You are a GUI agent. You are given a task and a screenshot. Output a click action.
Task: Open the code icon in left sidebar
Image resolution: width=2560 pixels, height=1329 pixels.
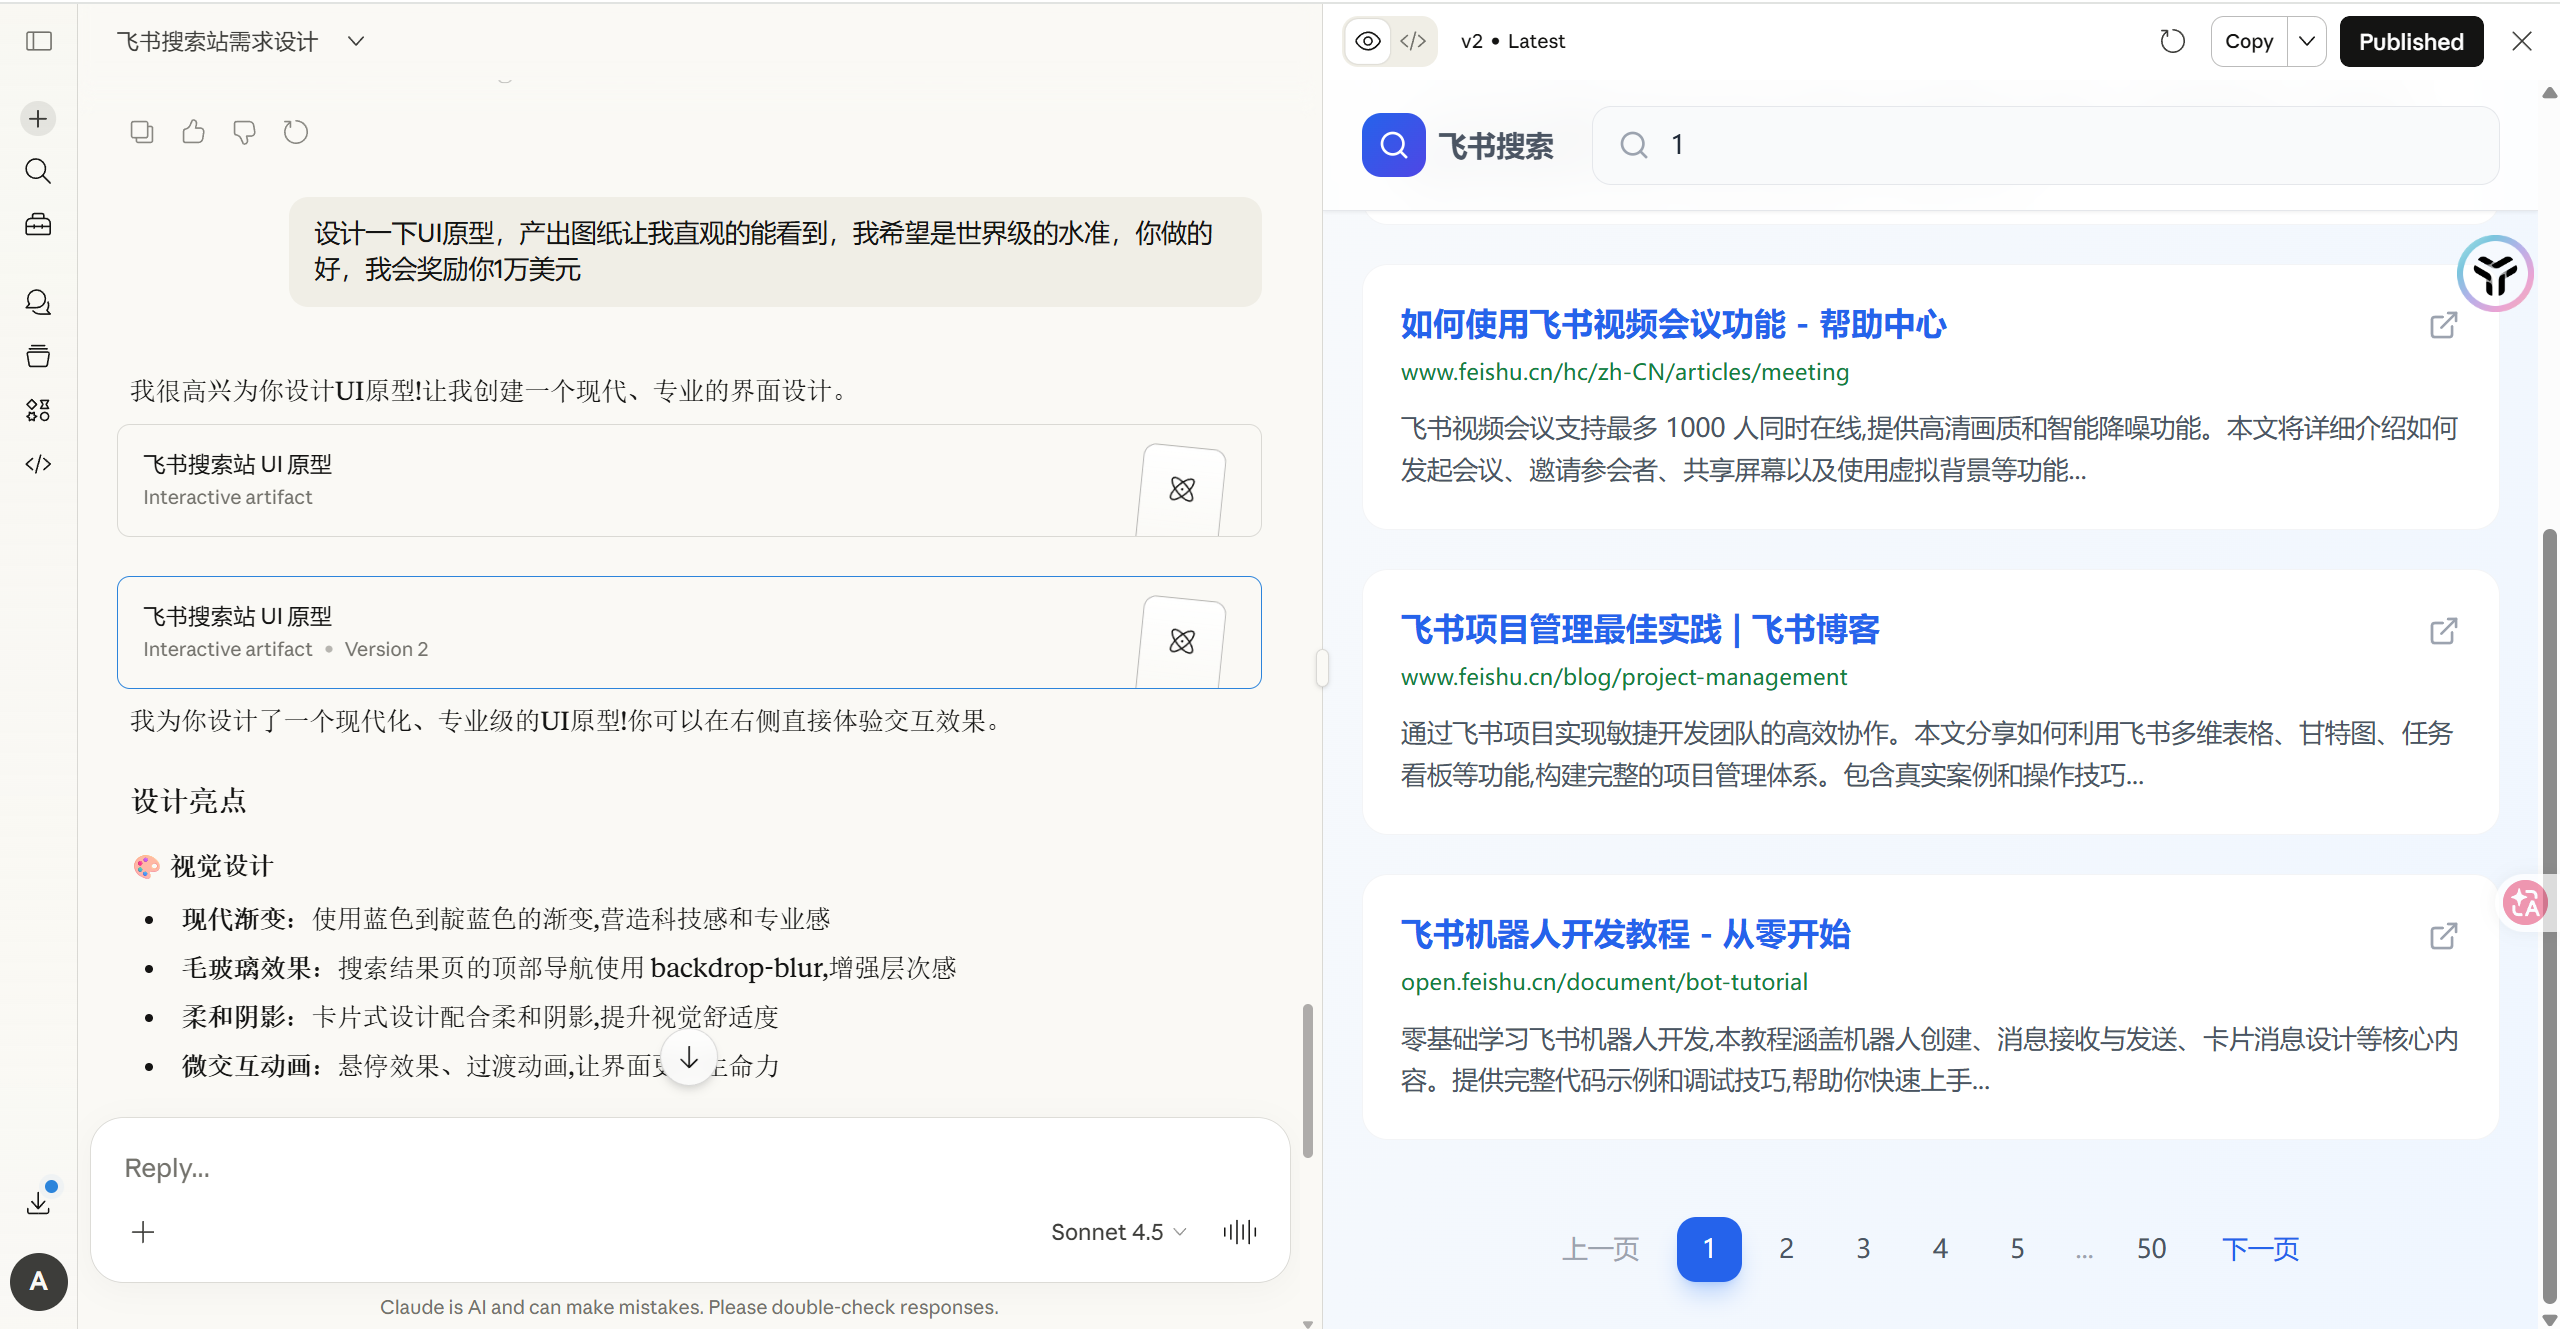[x=38, y=464]
